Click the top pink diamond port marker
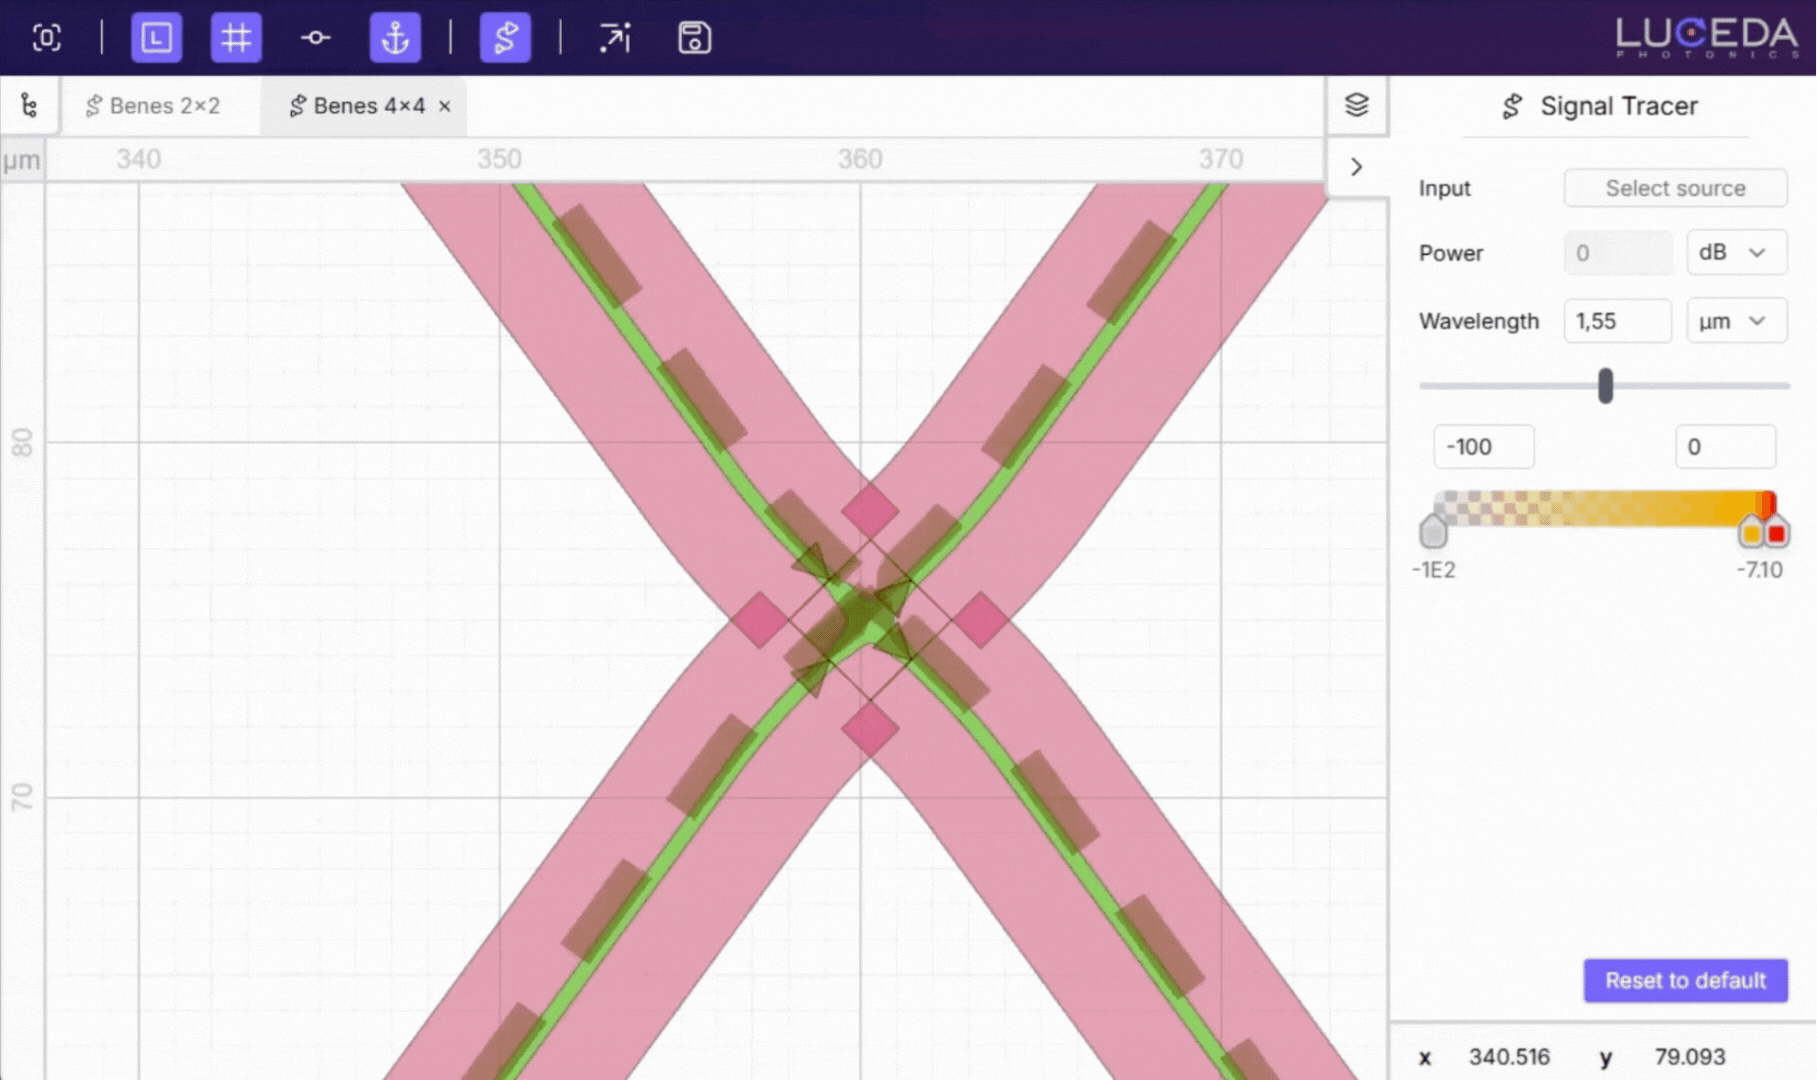Image resolution: width=1817 pixels, height=1080 pixels. [x=870, y=511]
